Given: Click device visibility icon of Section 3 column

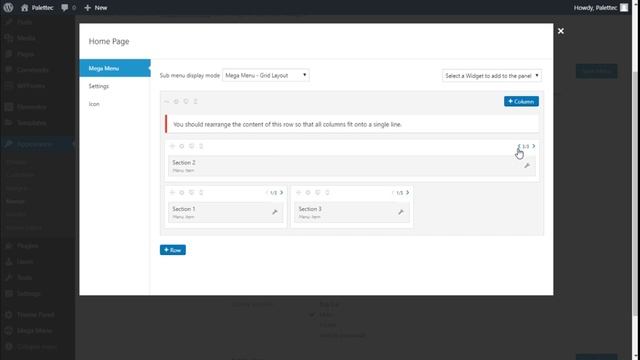Looking at the screenshot, I should coord(318,193).
